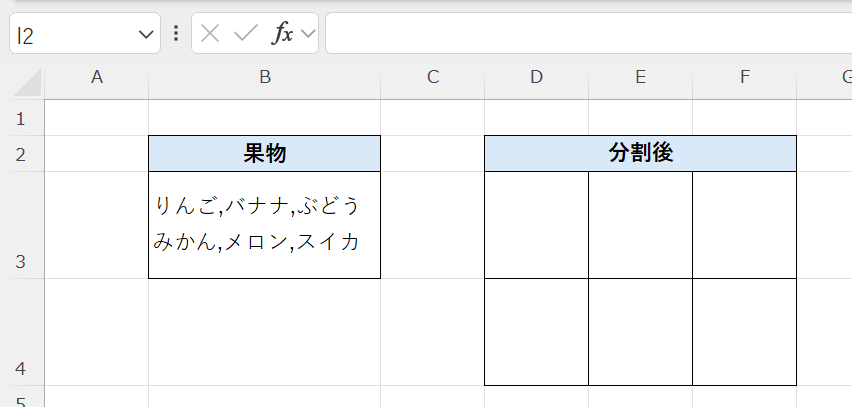Select column A header
This screenshot has height=407, width=852.
coord(97,77)
